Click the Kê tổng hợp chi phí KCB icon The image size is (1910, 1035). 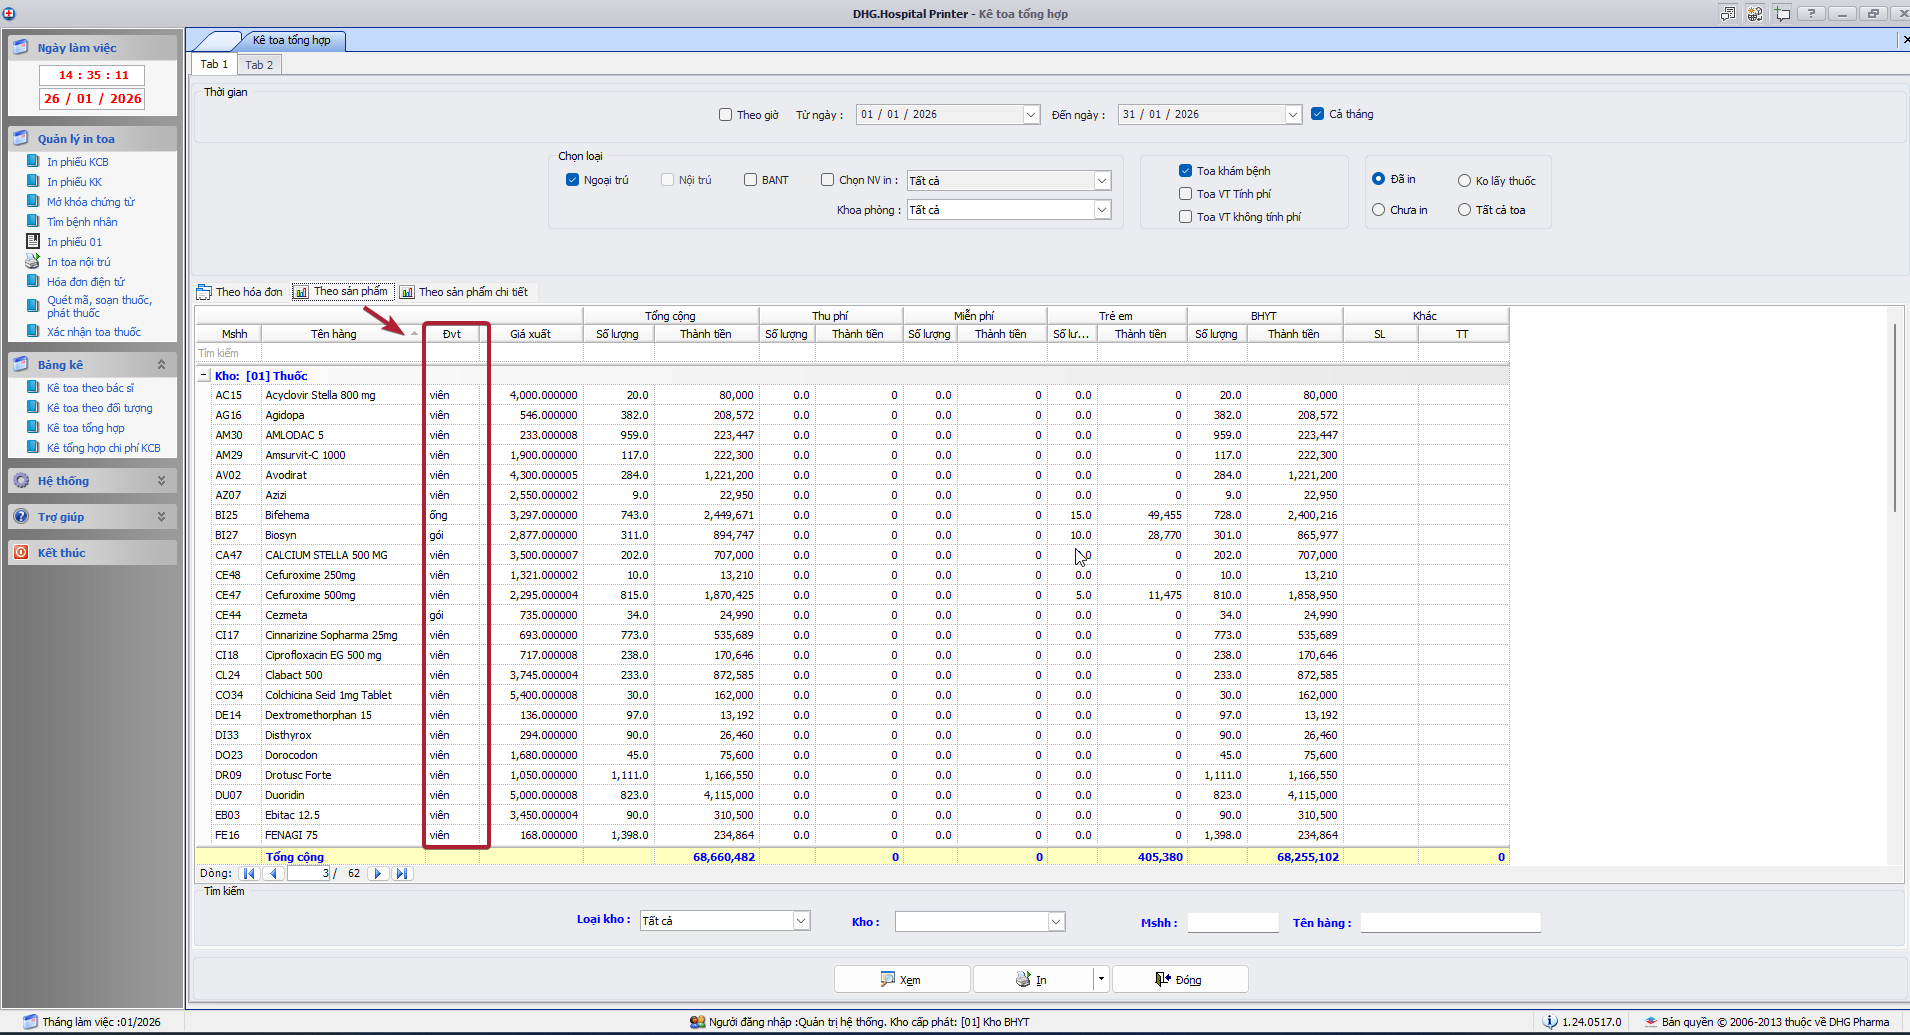click(x=32, y=448)
